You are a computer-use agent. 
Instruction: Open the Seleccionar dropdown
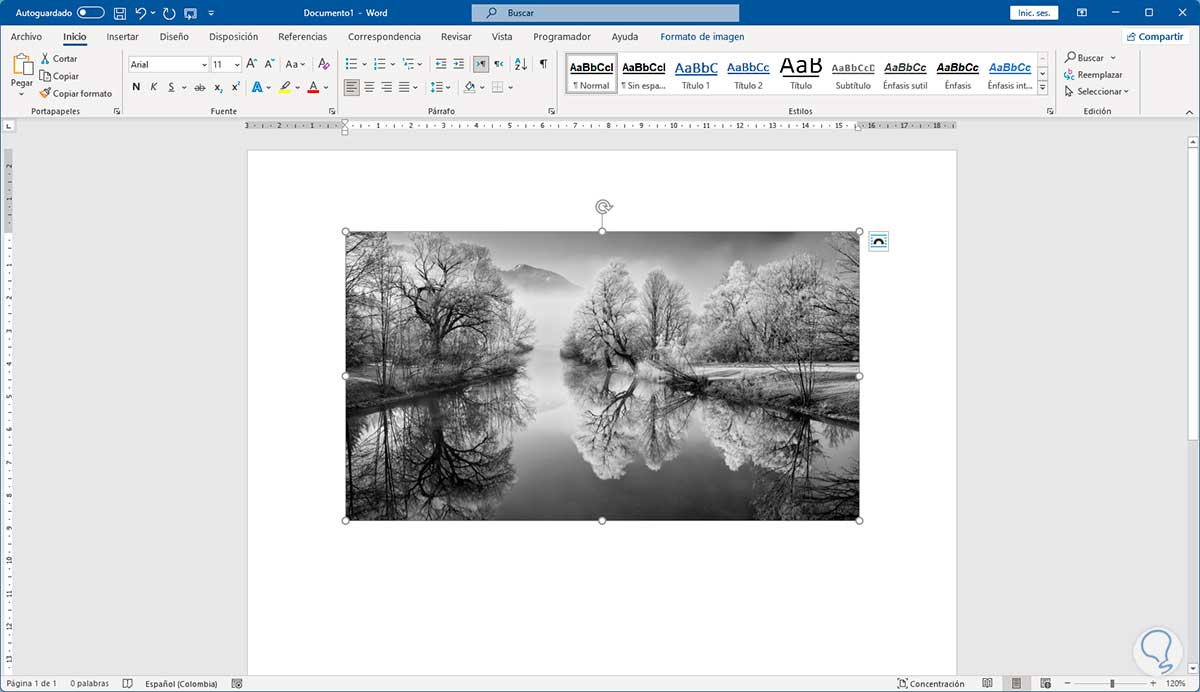click(x=1096, y=92)
